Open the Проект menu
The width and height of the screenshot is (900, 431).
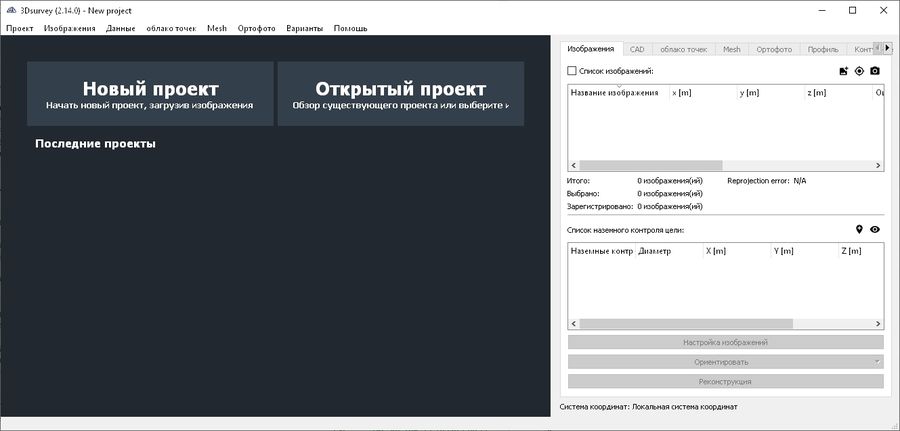19,28
